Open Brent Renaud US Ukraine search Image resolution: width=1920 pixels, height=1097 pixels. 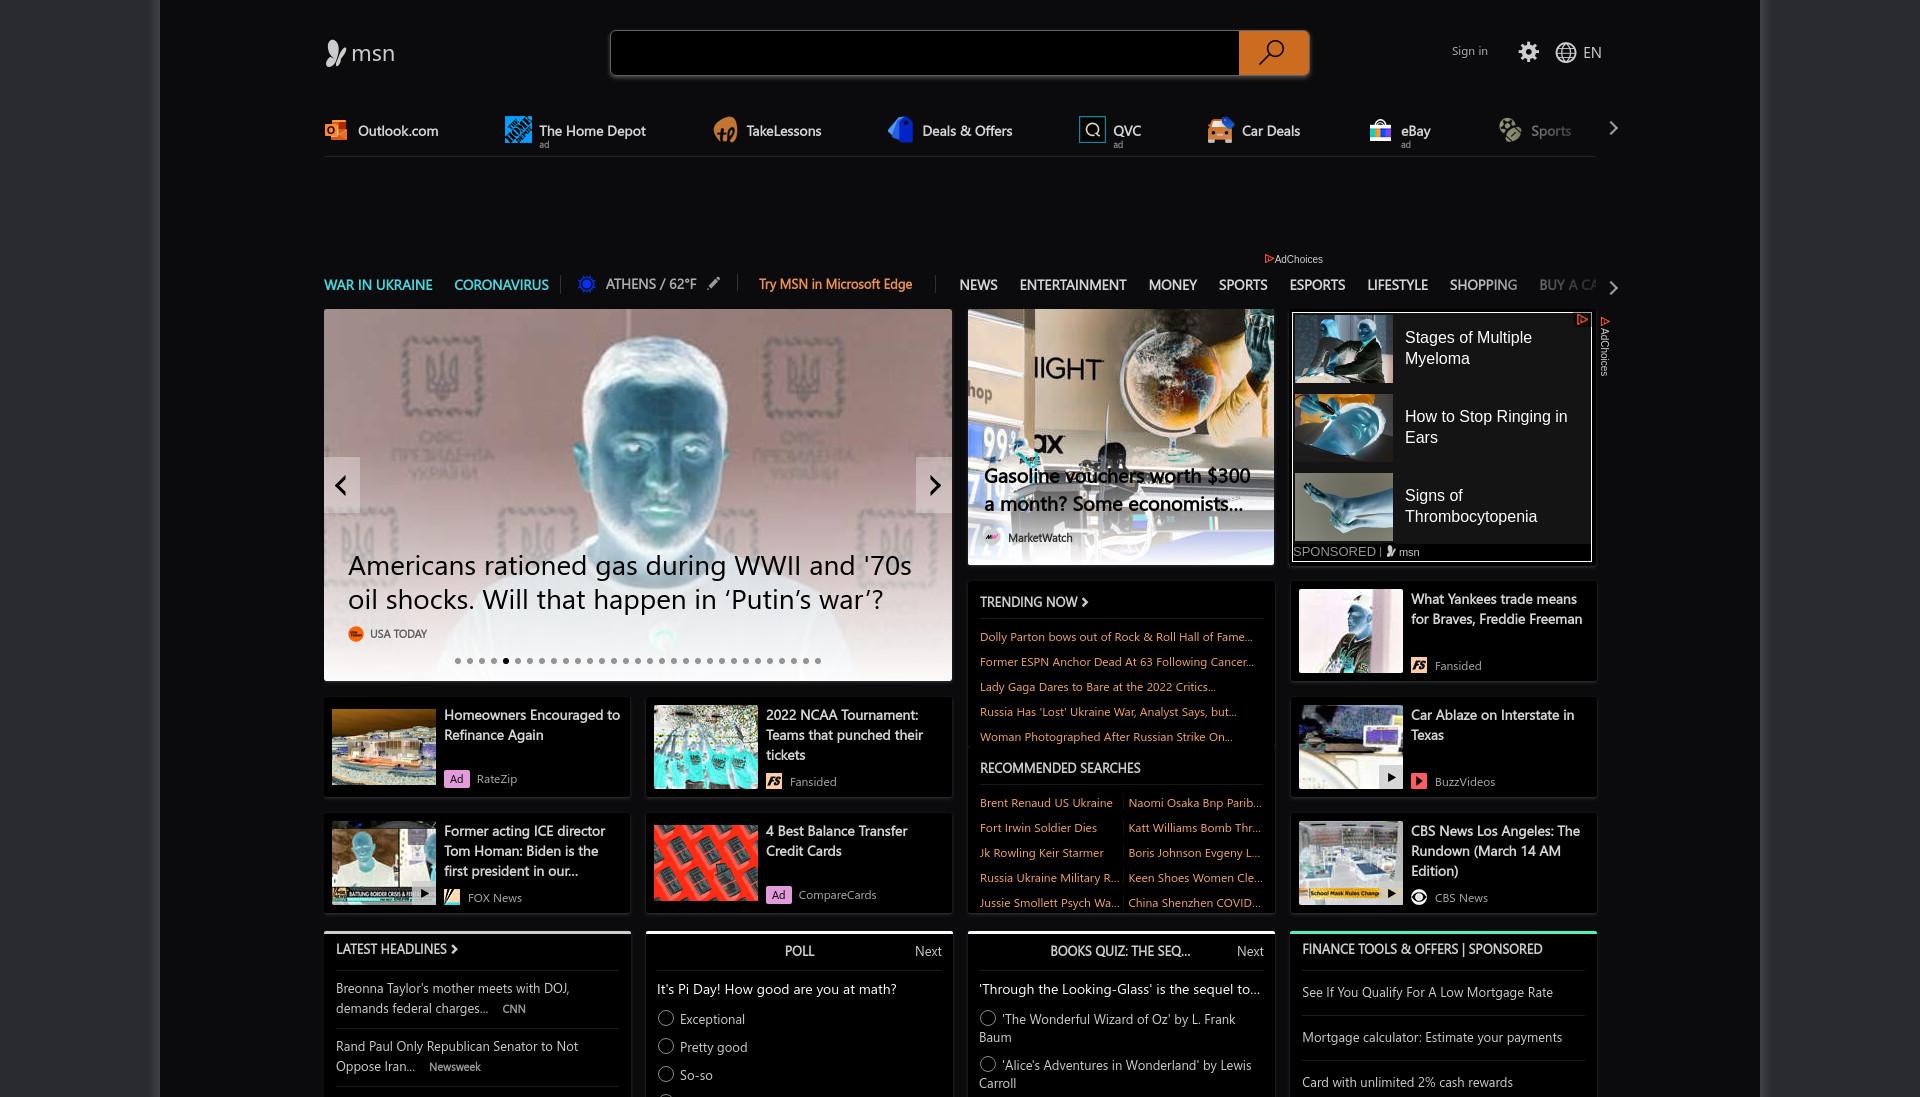[1046, 803]
